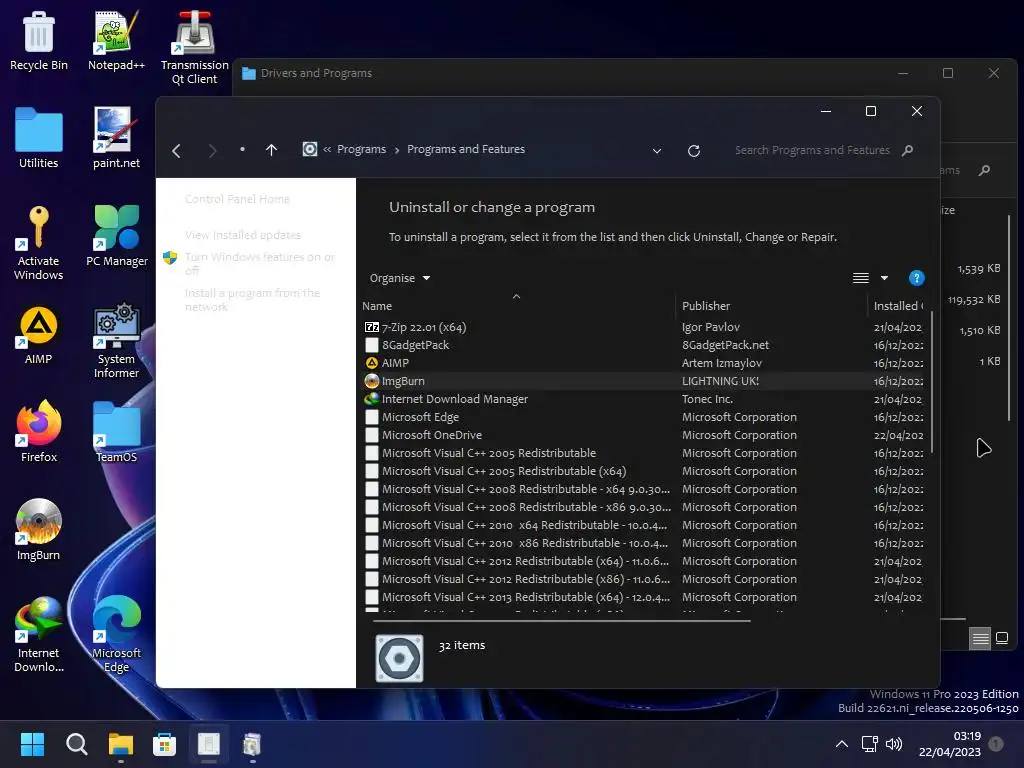Select AIMP program entry in the list
This screenshot has height=768, width=1024.
click(643, 363)
